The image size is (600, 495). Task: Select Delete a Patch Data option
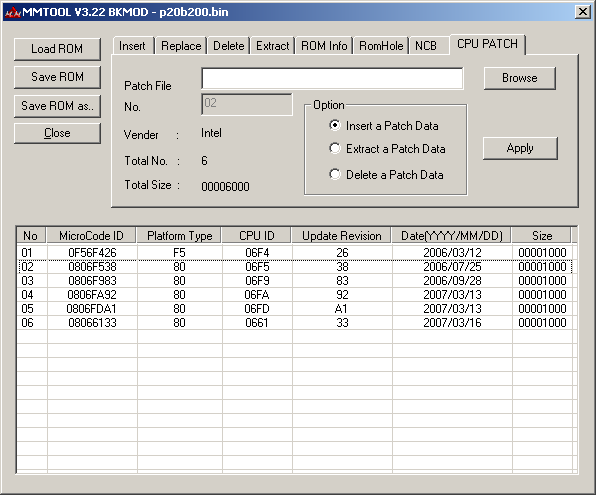click(x=336, y=175)
